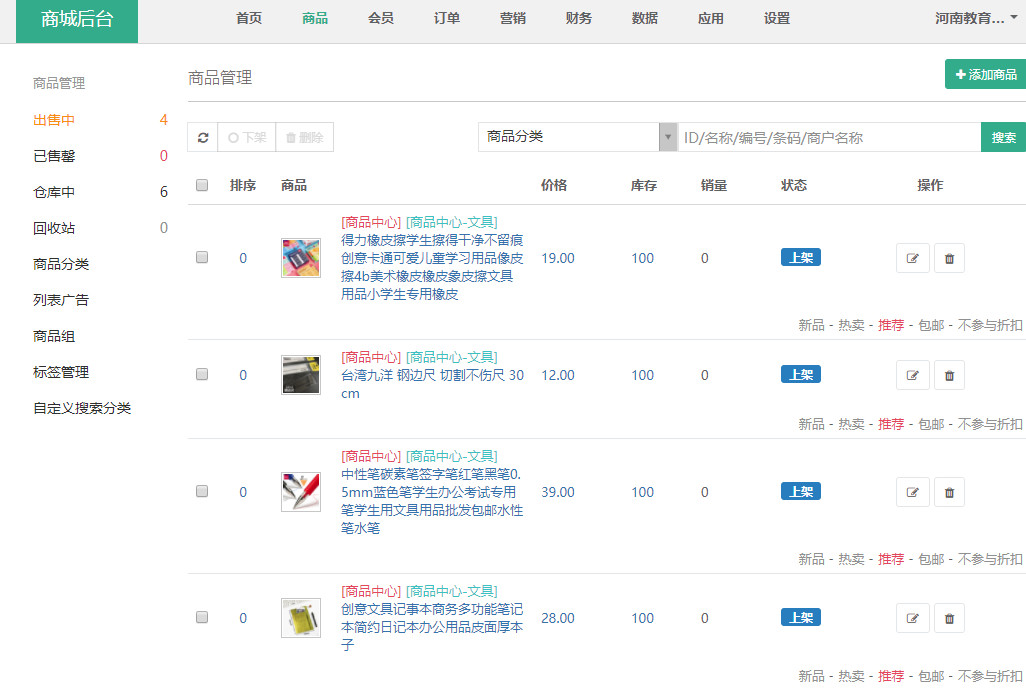Screen dimensions: 1026x694
Task: Focus the ID/名称/编号 search field
Action: click(x=829, y=137)
